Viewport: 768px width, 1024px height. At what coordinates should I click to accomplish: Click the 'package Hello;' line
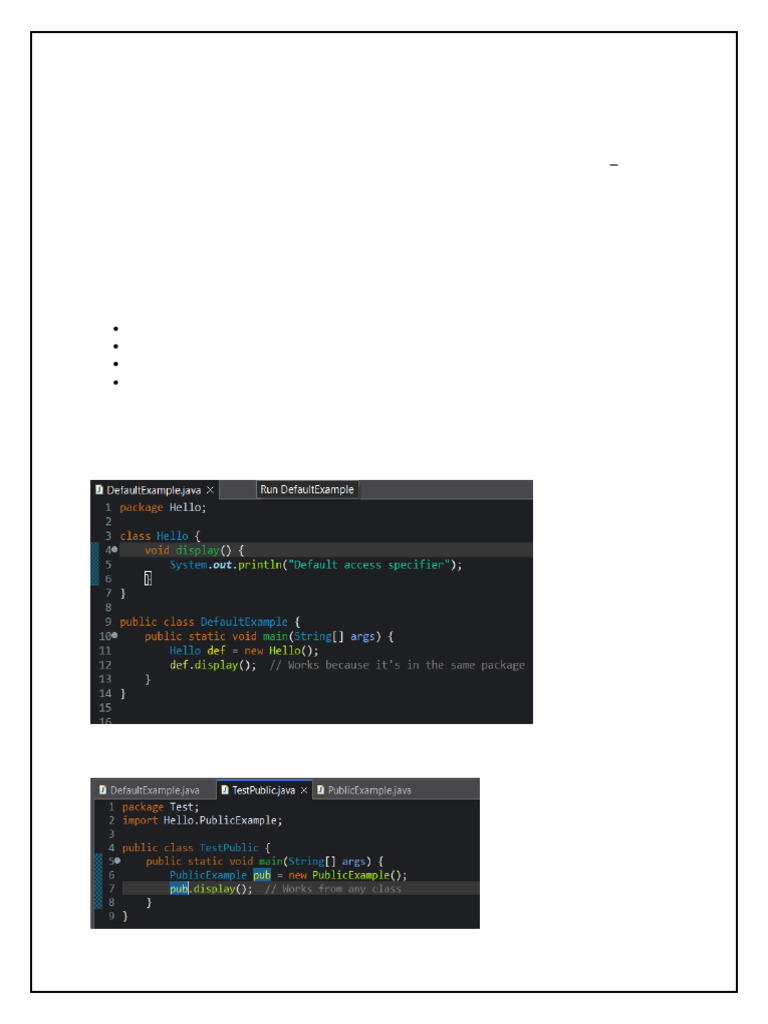[x=163, y=507]
